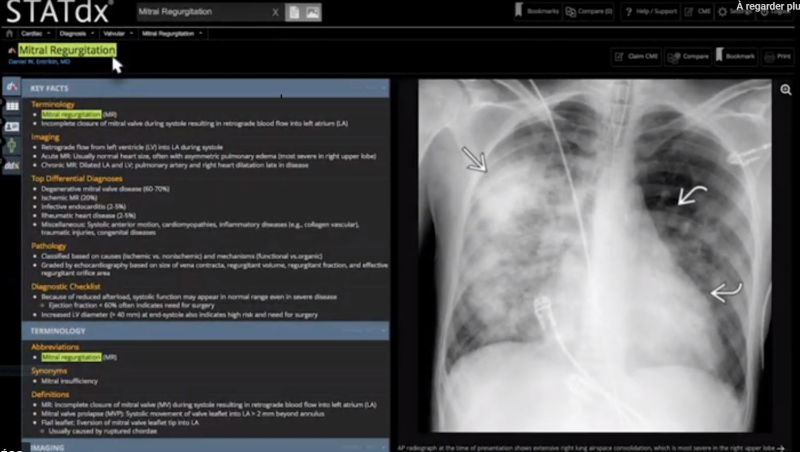
Task: Click Top Differential Diagnoses heading
Action: (77, 179)
